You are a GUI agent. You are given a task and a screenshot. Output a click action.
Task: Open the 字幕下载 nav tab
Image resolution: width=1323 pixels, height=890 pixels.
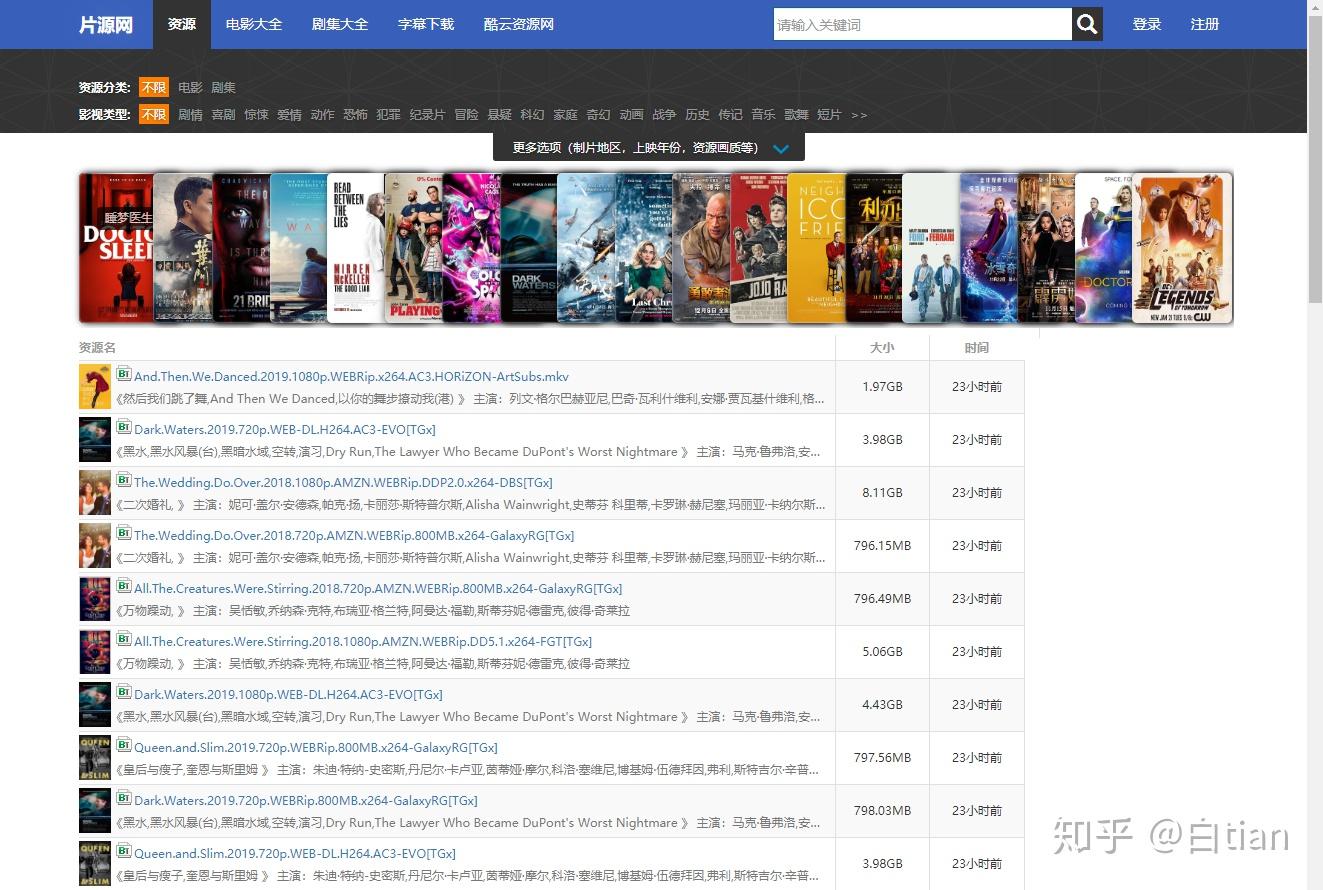click(426, 24)
